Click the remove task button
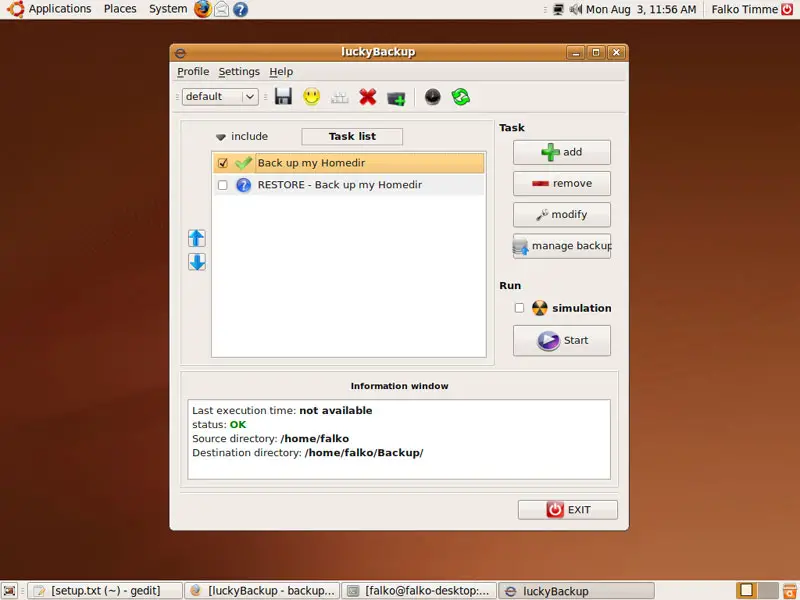Viewport: 800px width, 600px height. (562, 183)
